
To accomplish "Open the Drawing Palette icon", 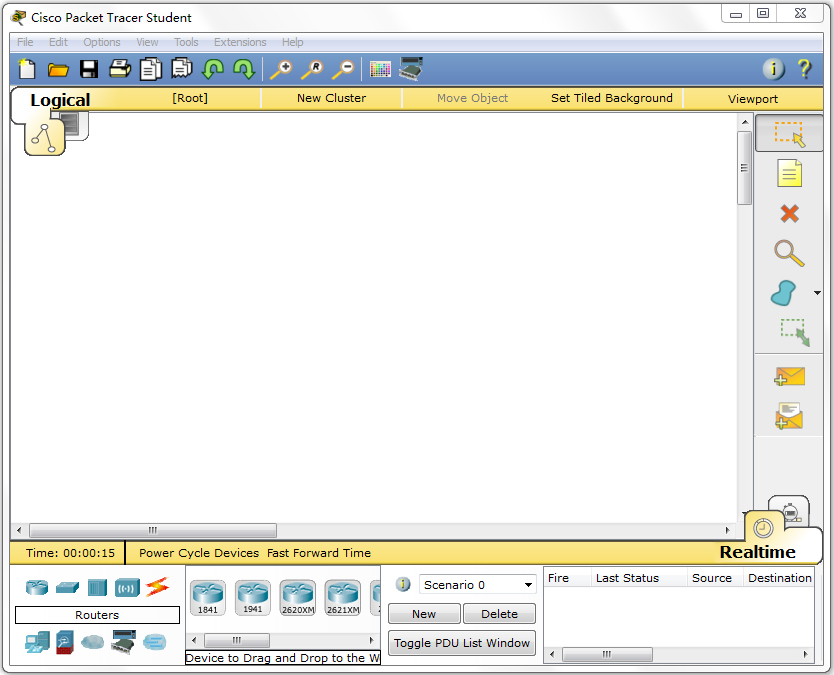I will (x=380, y=69).
